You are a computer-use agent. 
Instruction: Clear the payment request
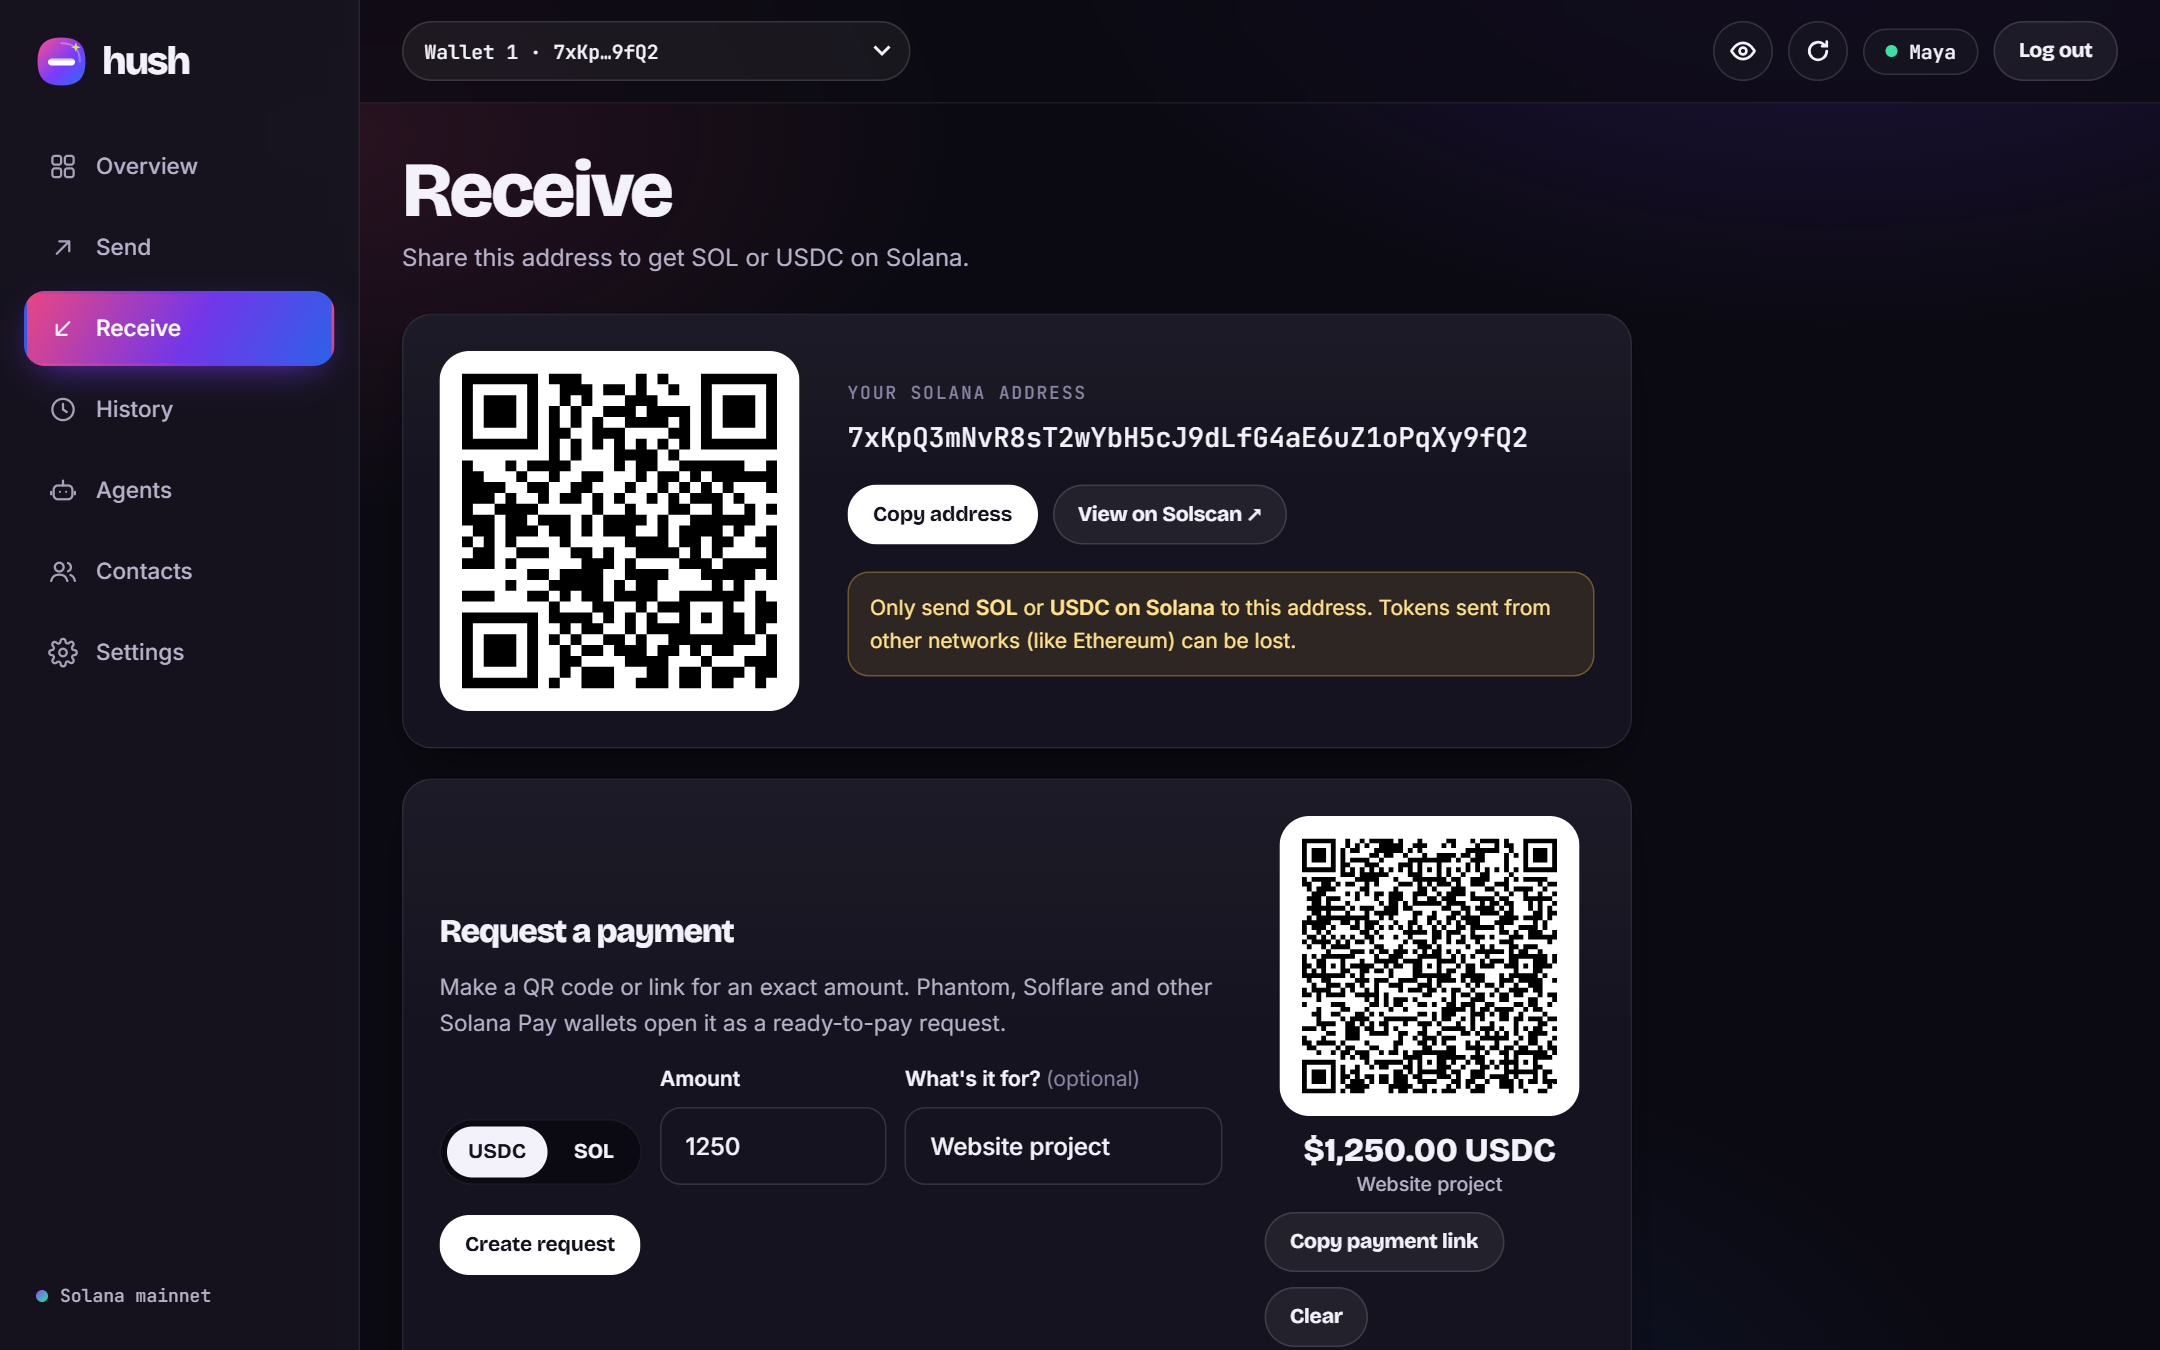[x=1316, y=1317]
